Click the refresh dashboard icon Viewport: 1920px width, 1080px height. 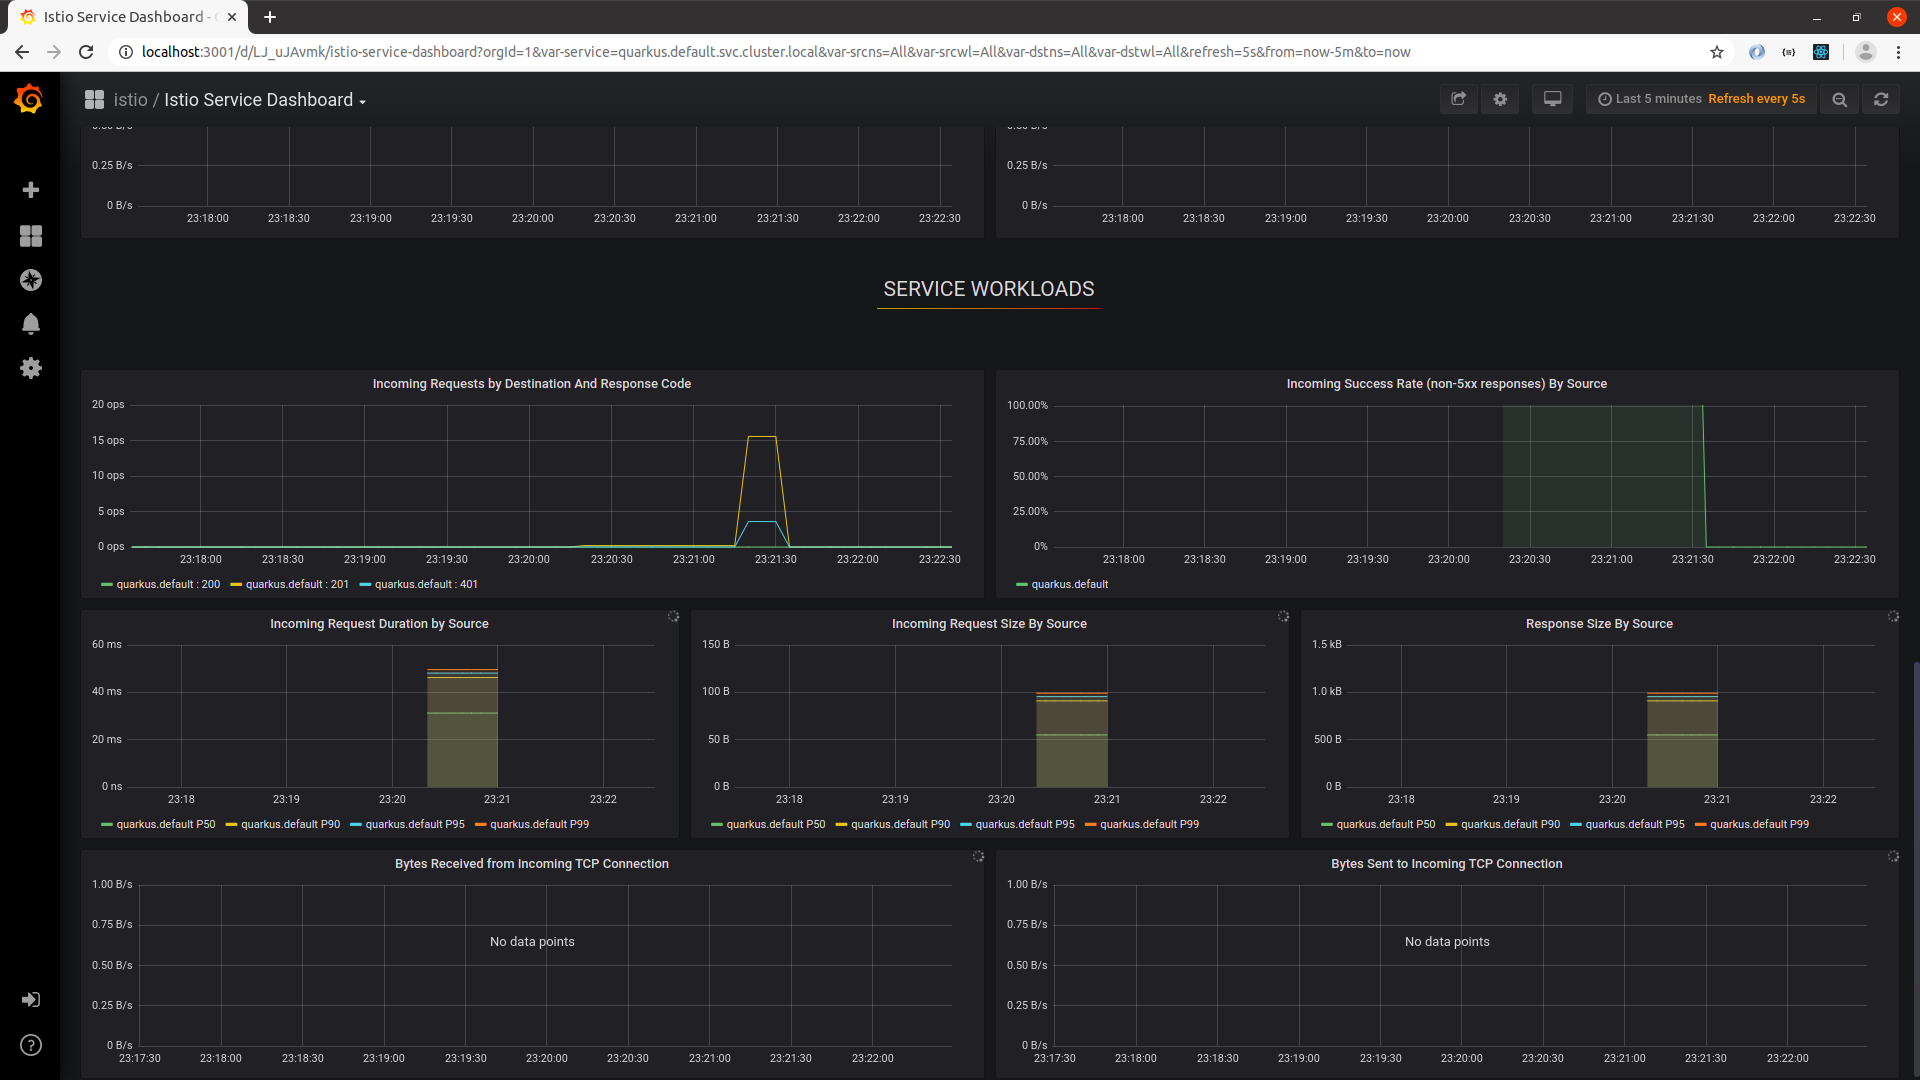tap(1881, 99)
